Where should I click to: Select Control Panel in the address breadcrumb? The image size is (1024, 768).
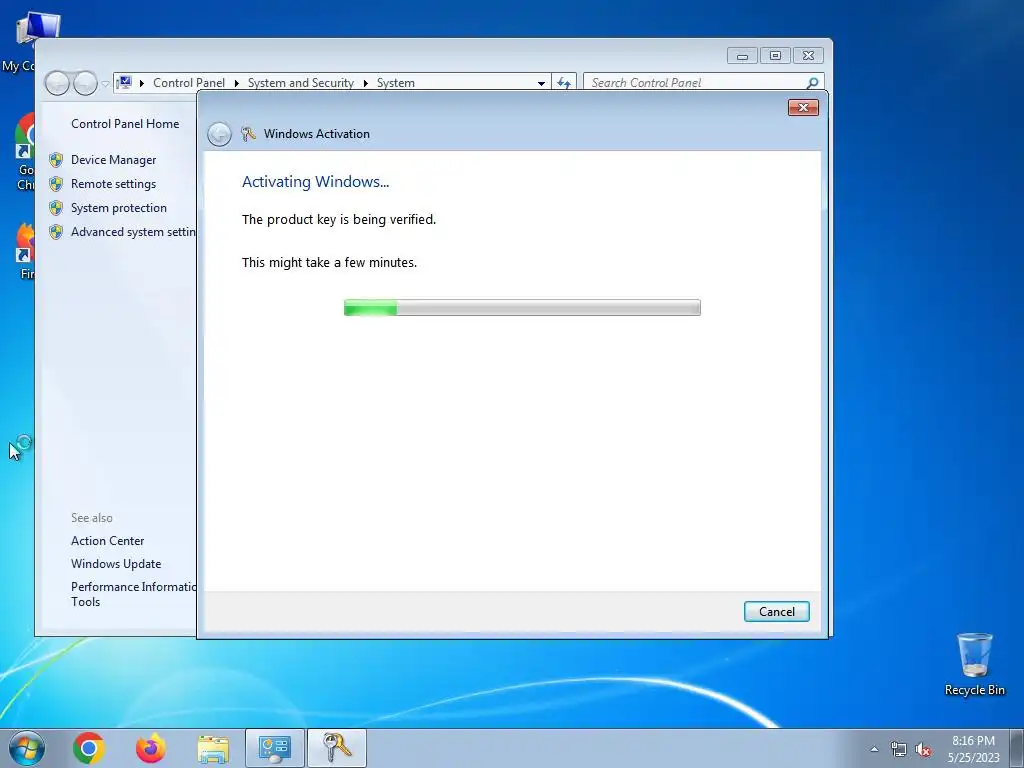(189, 83)
